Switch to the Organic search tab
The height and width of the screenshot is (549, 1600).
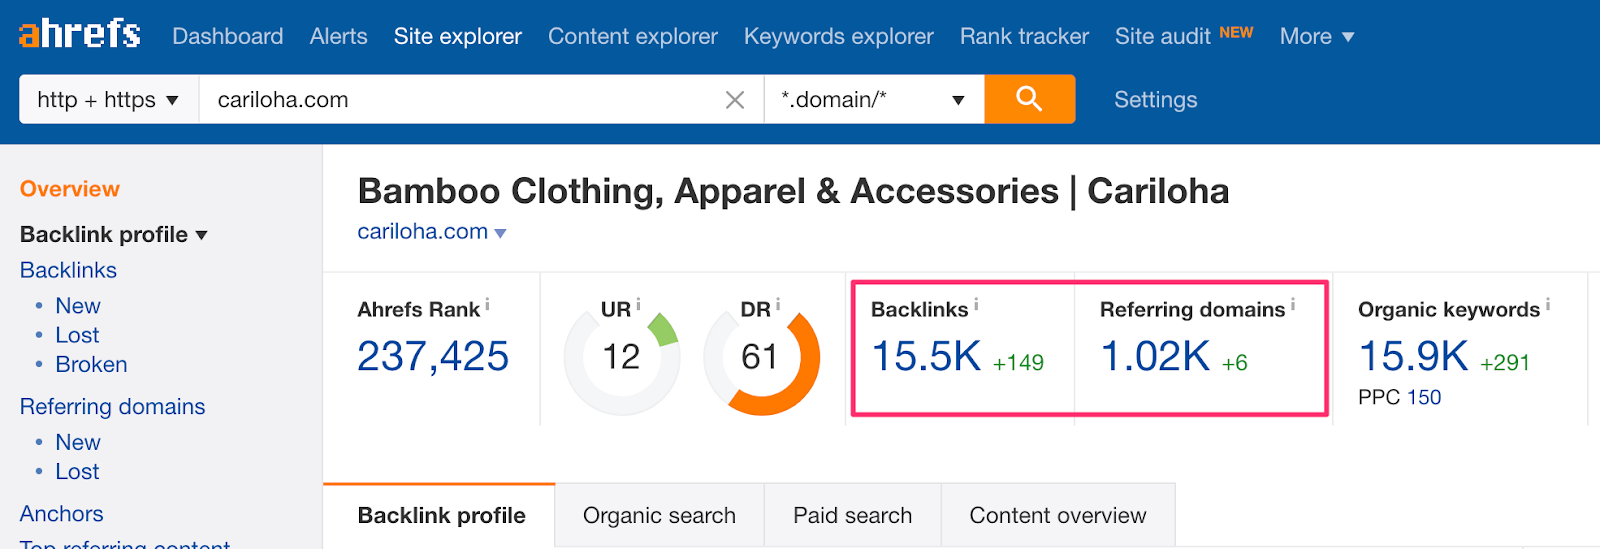click(x=659, y=515)
